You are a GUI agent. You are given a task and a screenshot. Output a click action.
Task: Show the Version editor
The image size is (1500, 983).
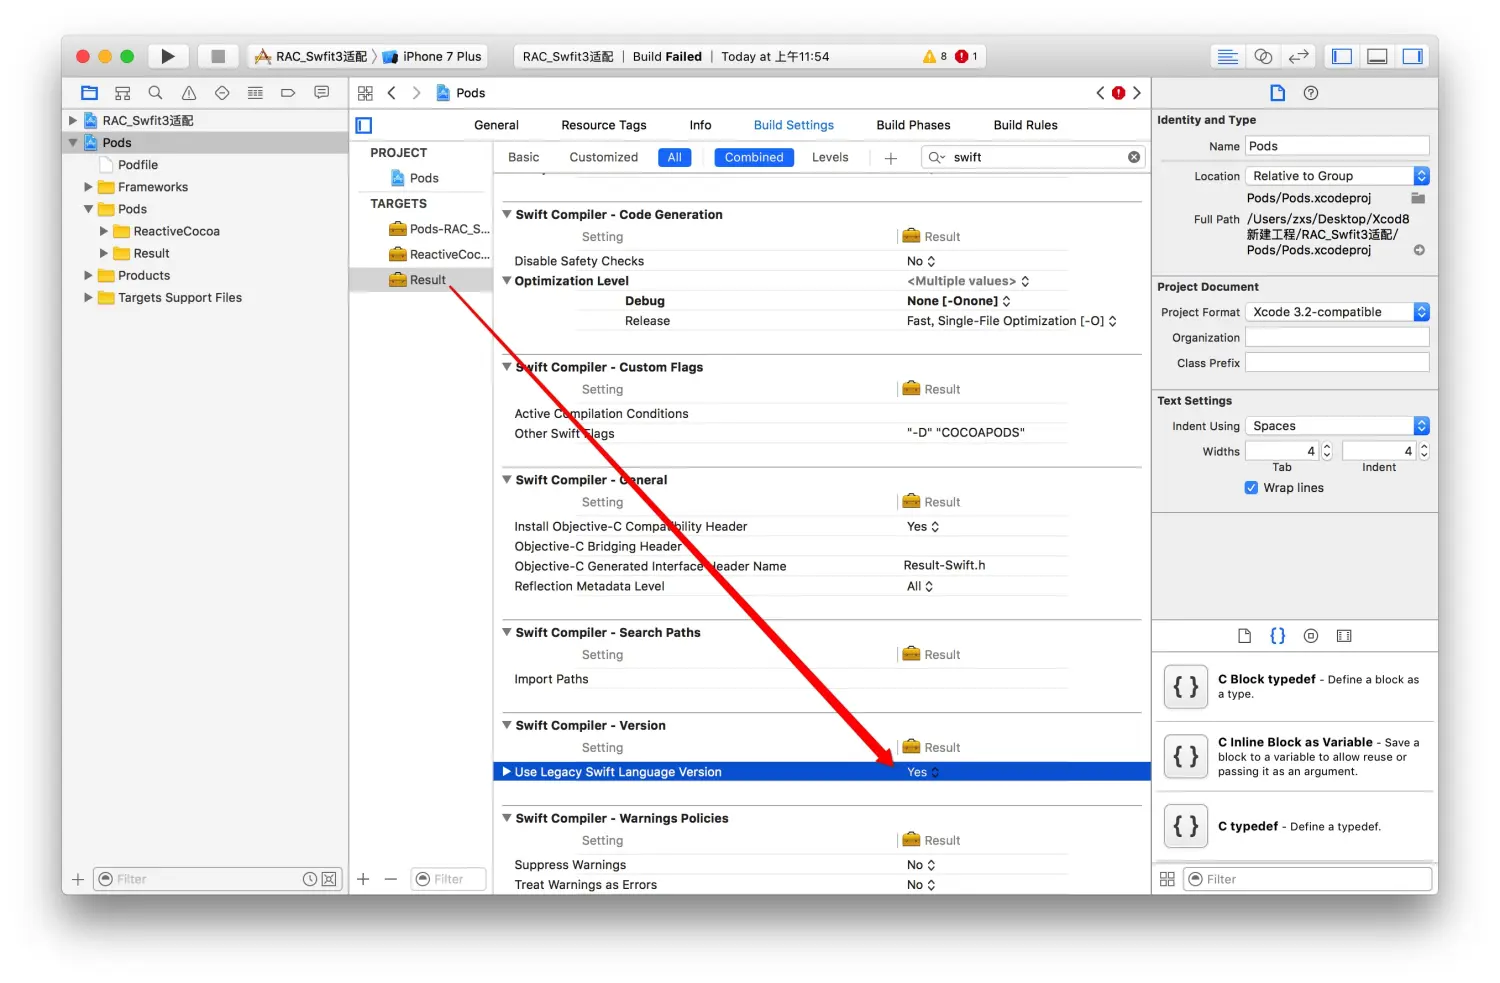click(x=1298, y=56)
